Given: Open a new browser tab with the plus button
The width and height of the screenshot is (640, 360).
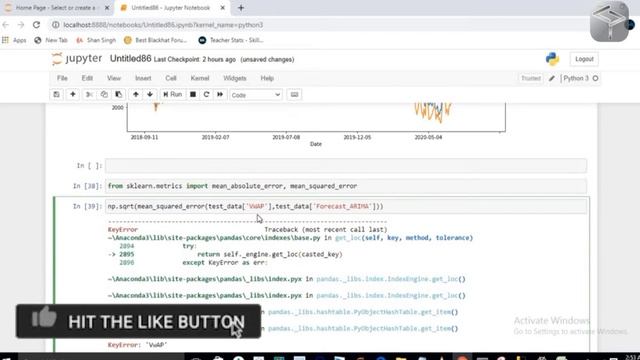Looking at the screenshot, I should pyautogui.click(x=241, y=8).
